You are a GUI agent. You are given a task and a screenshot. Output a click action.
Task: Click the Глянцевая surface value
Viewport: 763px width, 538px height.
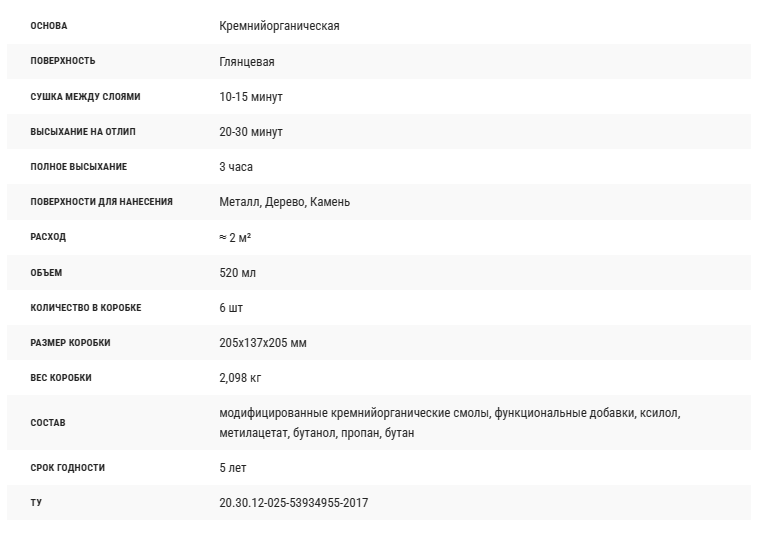pos(246,62)
